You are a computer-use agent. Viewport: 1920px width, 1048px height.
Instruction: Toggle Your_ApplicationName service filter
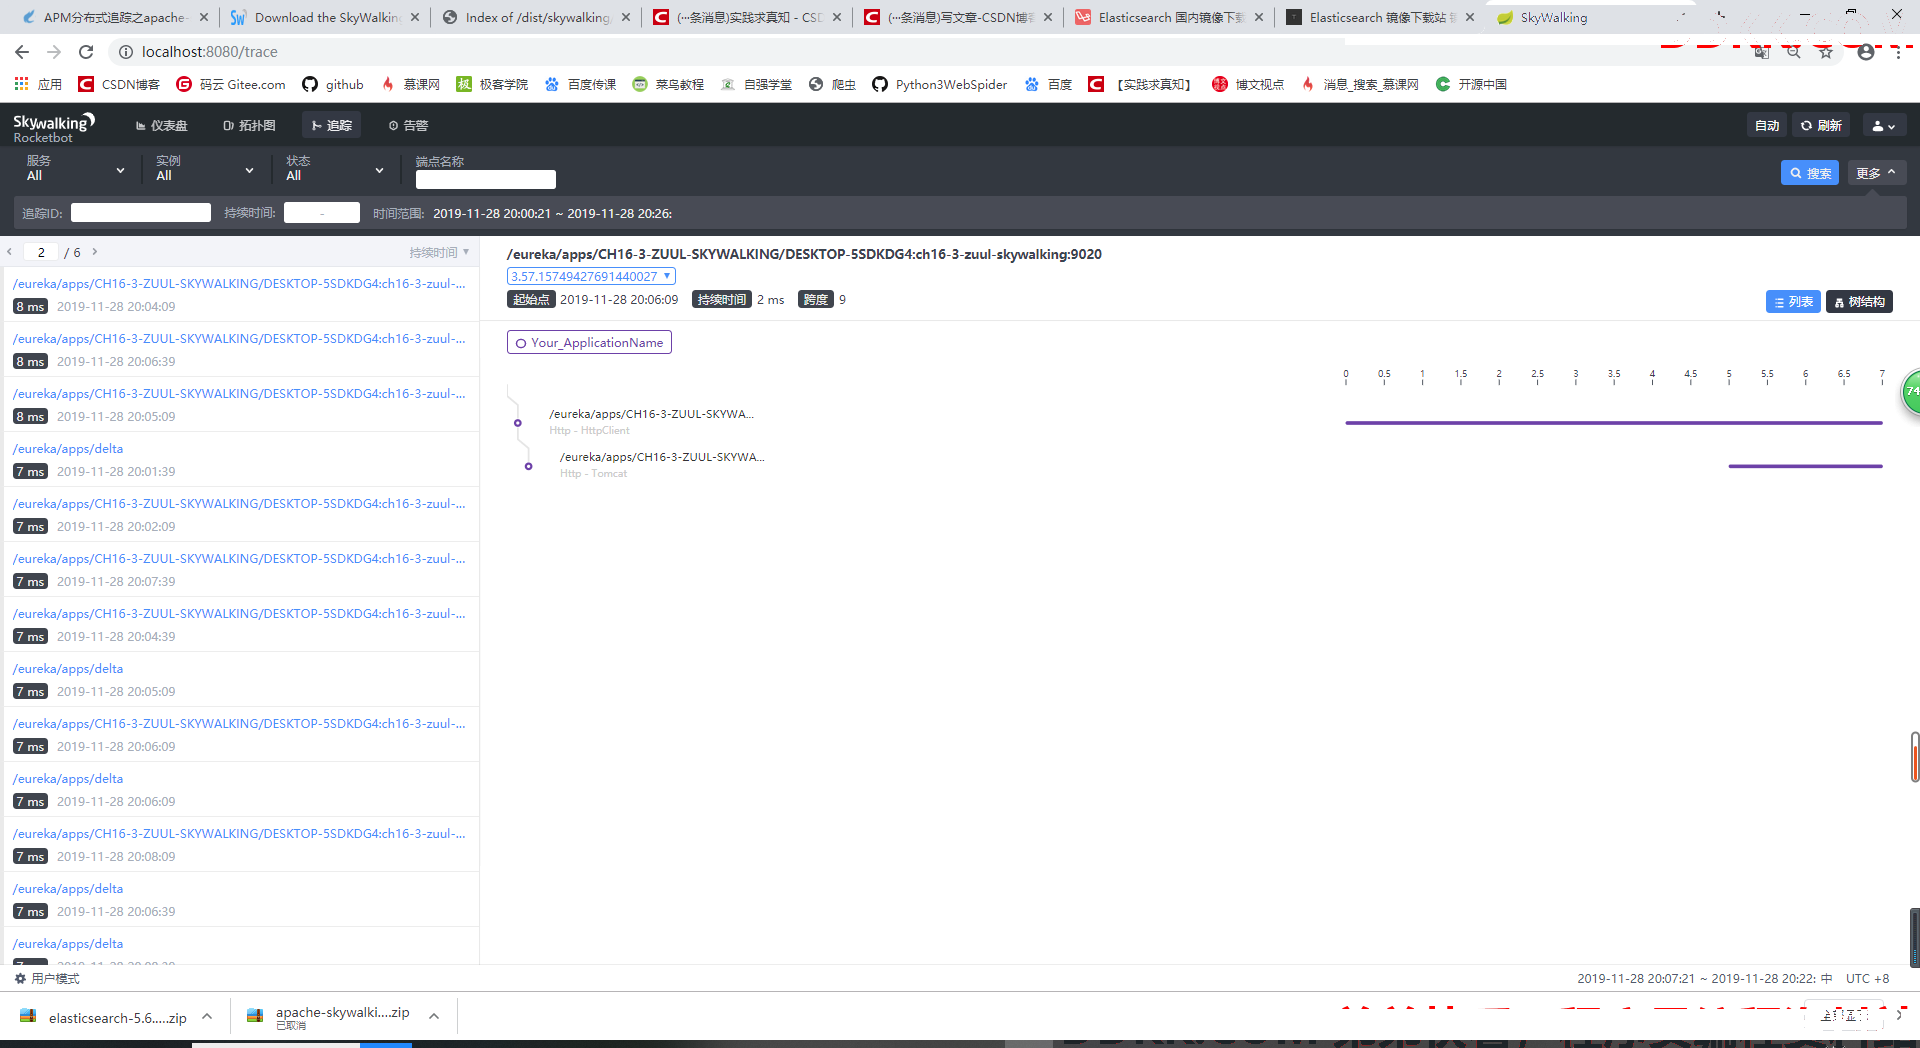589,342
